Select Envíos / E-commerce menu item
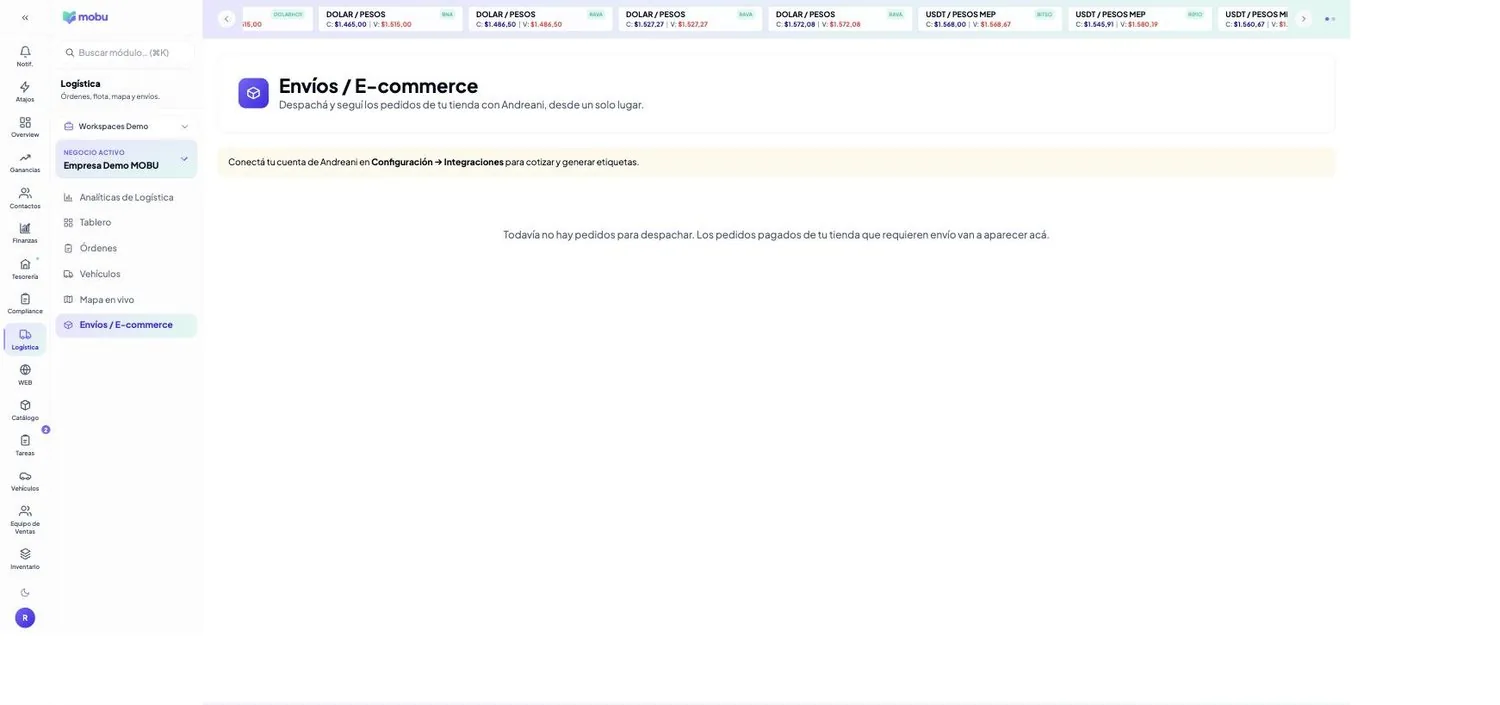Image resolution: width=1500 pixels, height=705 pixels. (126, 325)
